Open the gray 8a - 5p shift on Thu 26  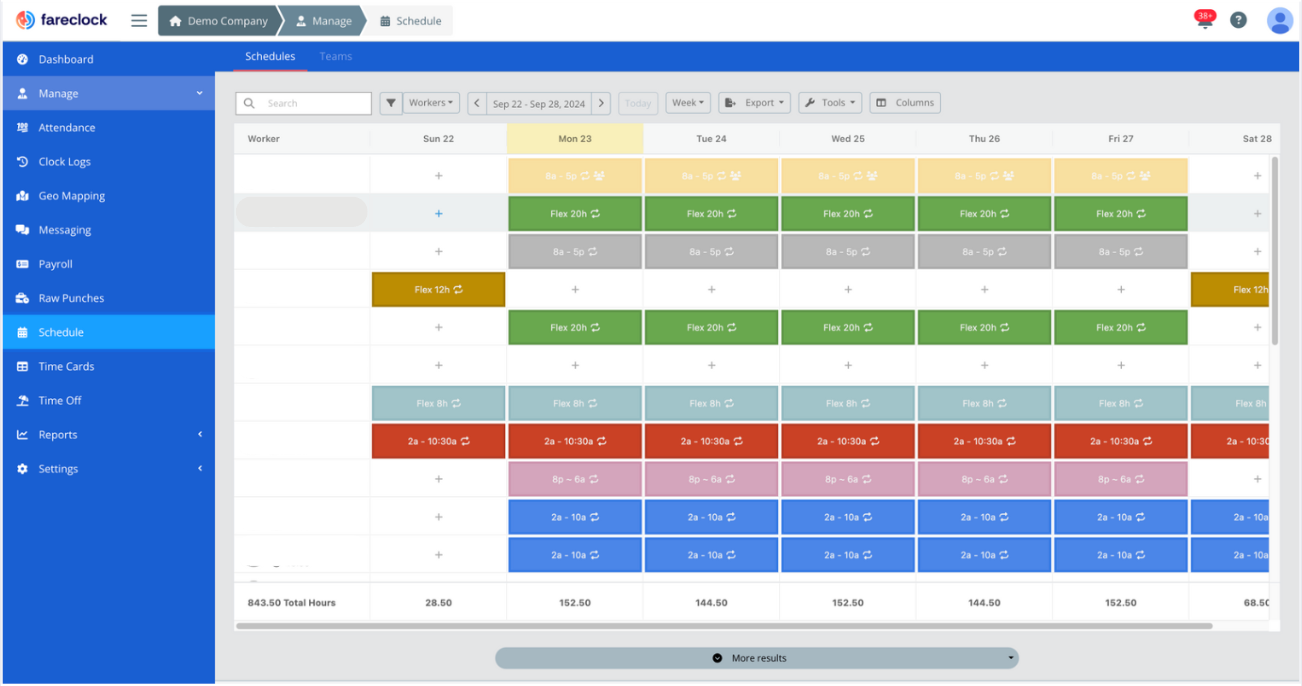[x=984, y=252]
